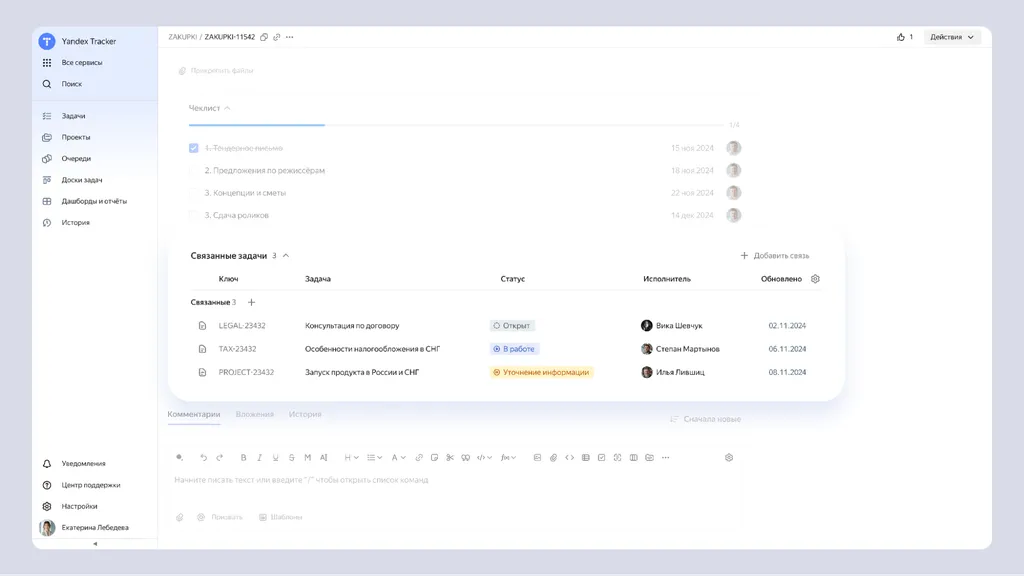
Task: Toggle bold formatting in comment editor
Action: click(x=244, y=458)
